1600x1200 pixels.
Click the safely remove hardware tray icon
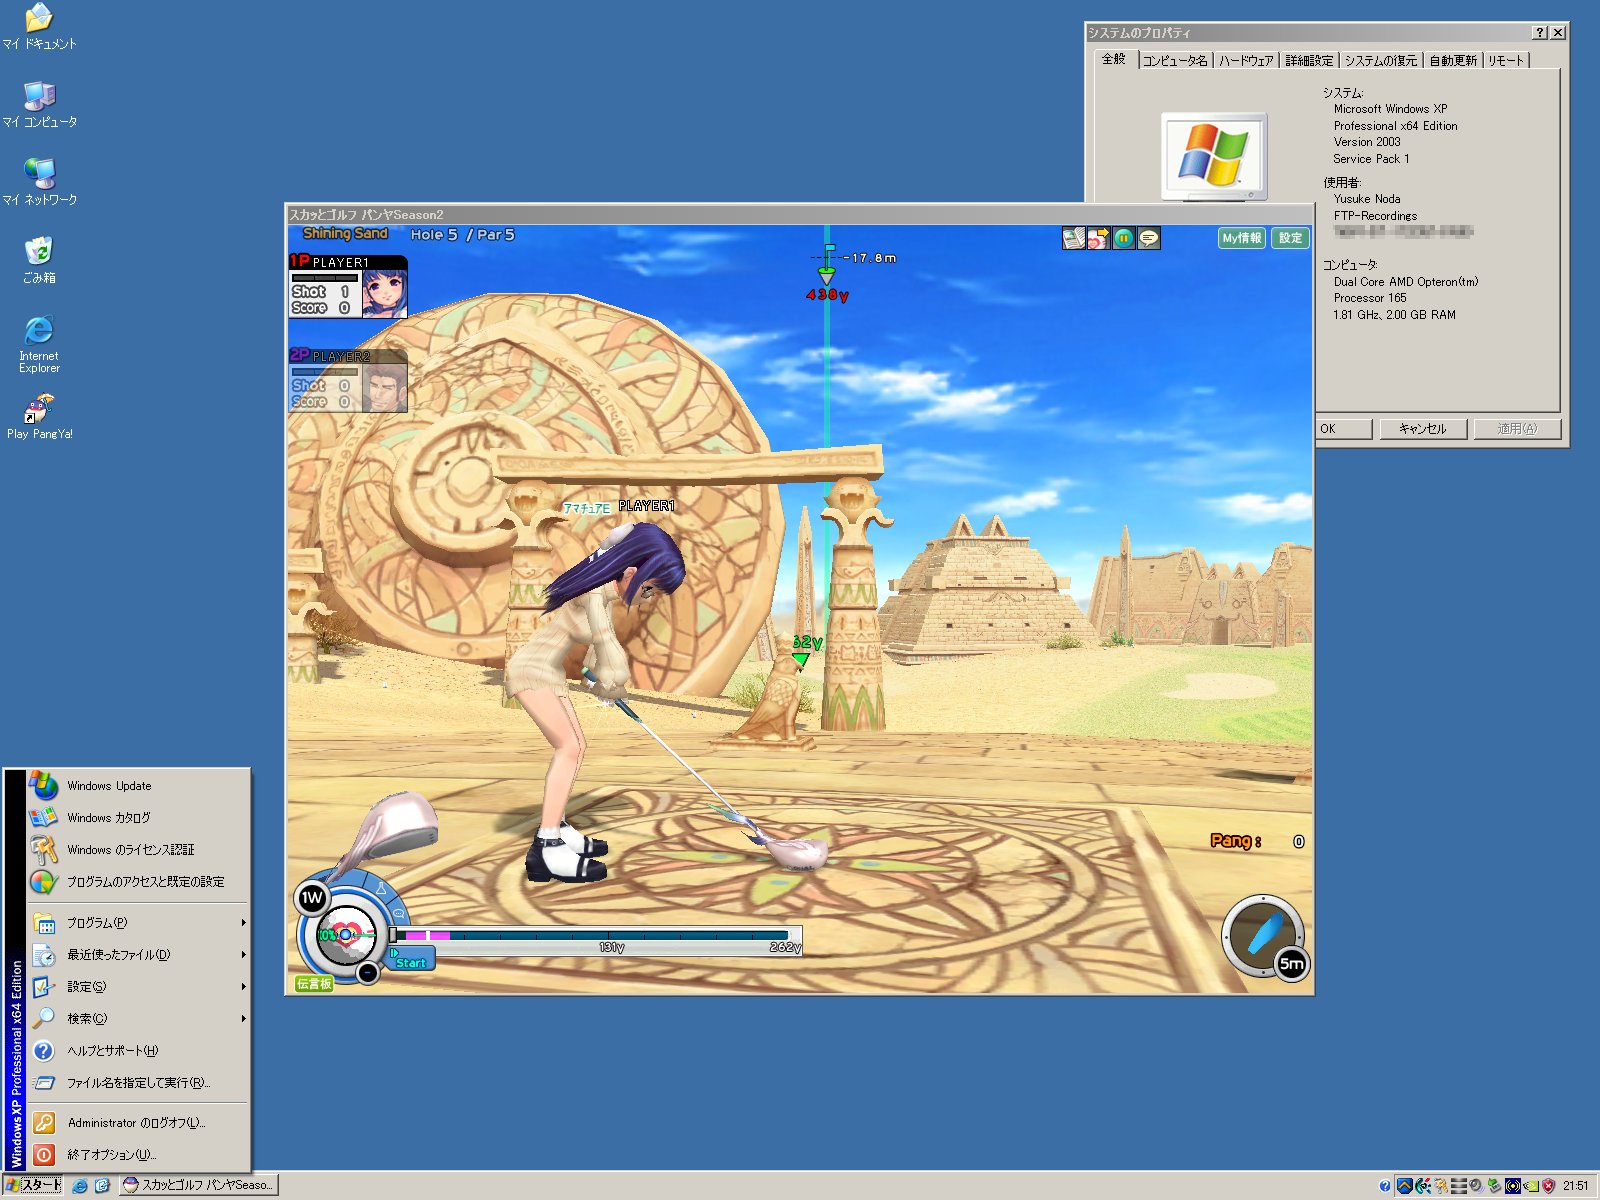[1494, 1186]
